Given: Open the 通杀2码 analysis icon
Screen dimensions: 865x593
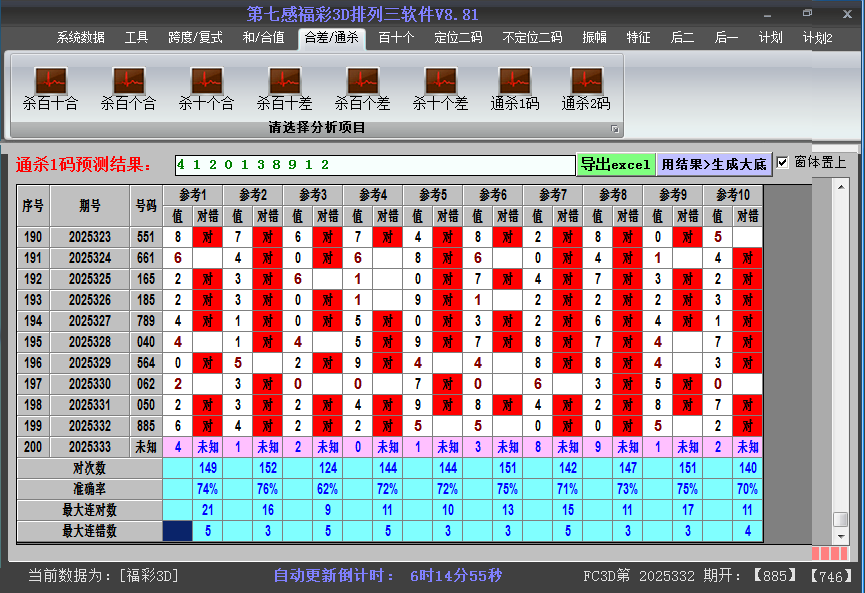Looking at the screenshot, I should (586, 82).
